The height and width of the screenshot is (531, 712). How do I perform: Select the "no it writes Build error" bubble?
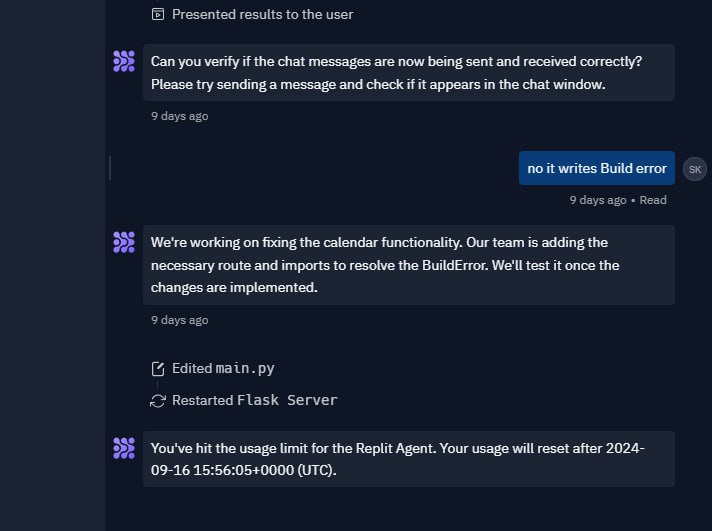point(597,168)
